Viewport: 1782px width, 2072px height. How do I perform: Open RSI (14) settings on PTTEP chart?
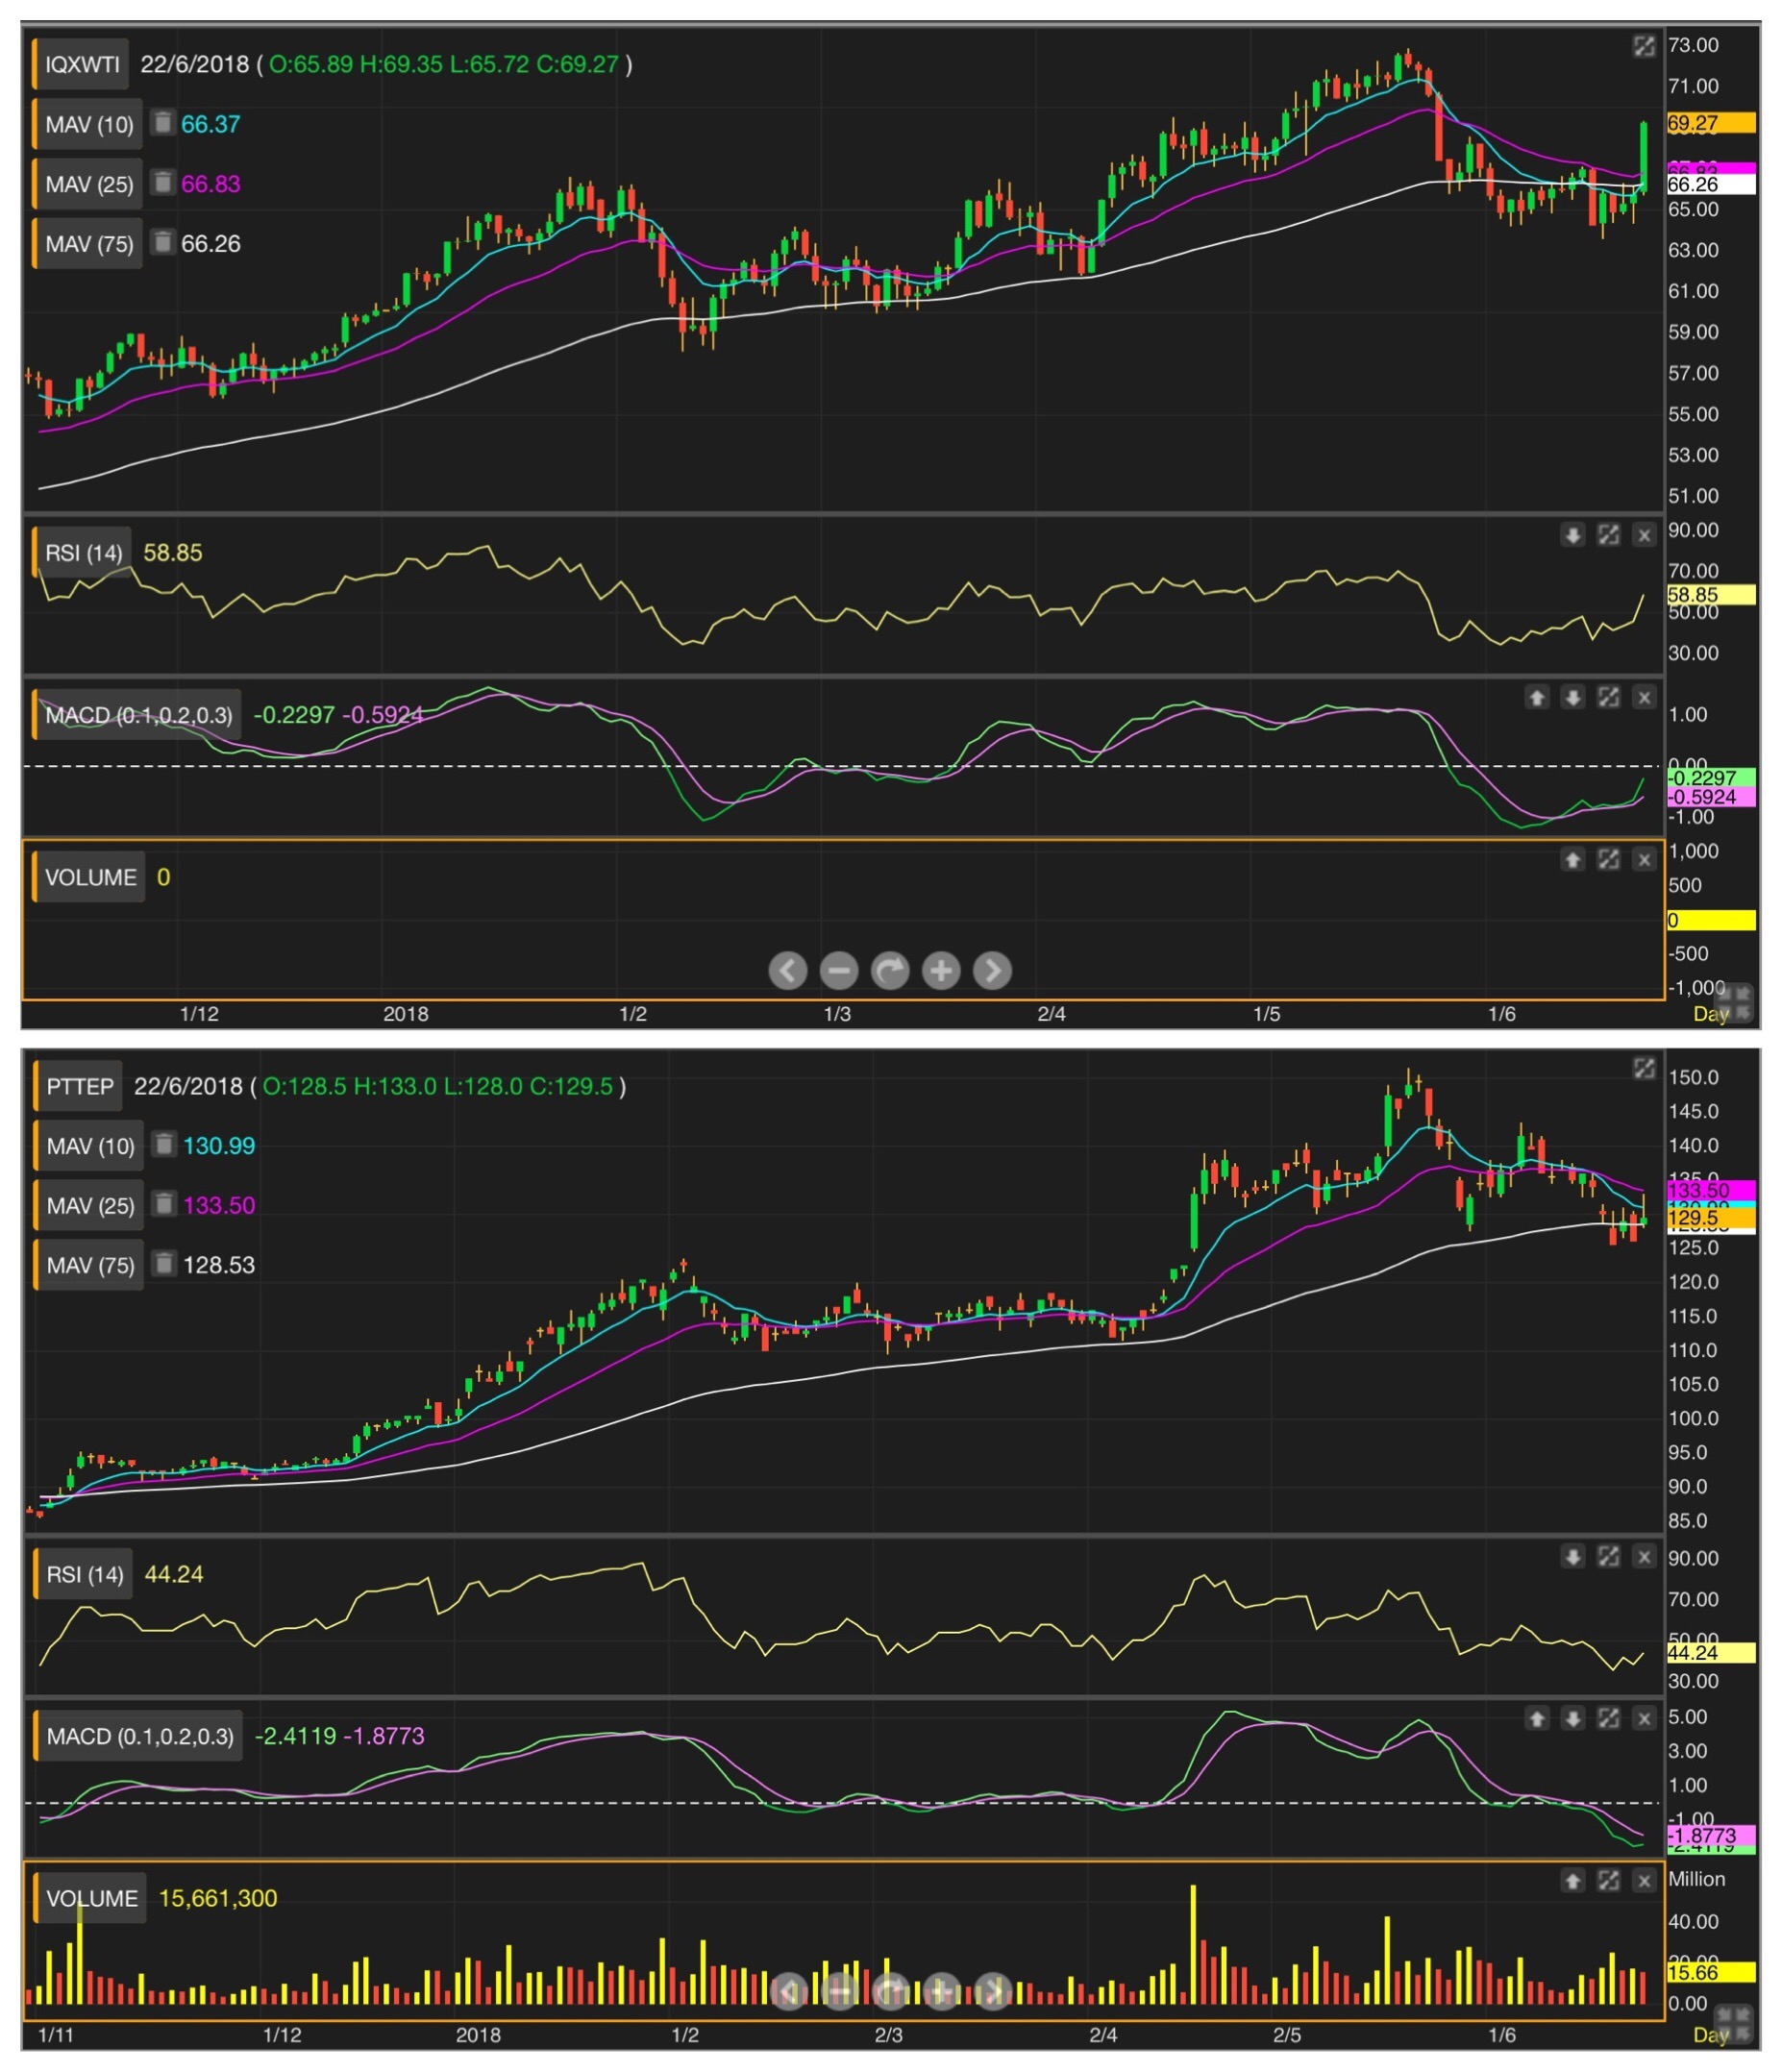[x=83, y=1574]
